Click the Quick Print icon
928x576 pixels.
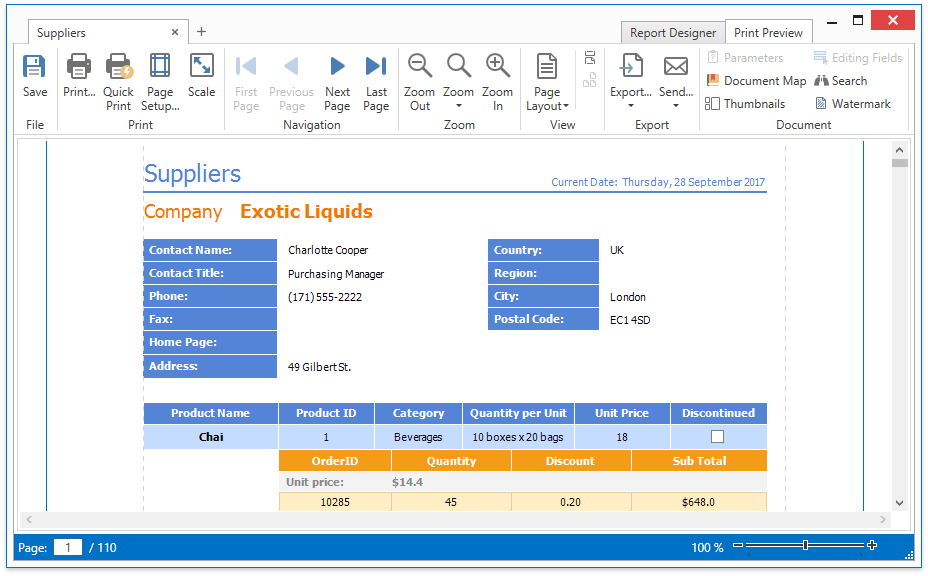pyautogui.click(x=119, y=76)
